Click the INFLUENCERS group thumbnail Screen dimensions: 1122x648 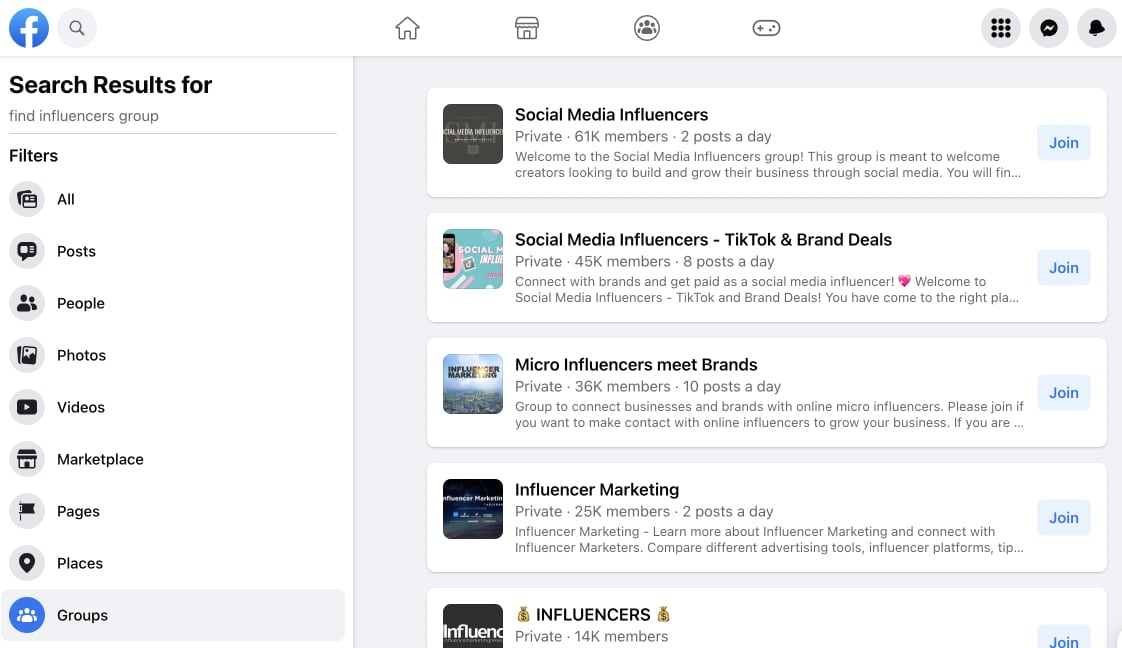473,627
